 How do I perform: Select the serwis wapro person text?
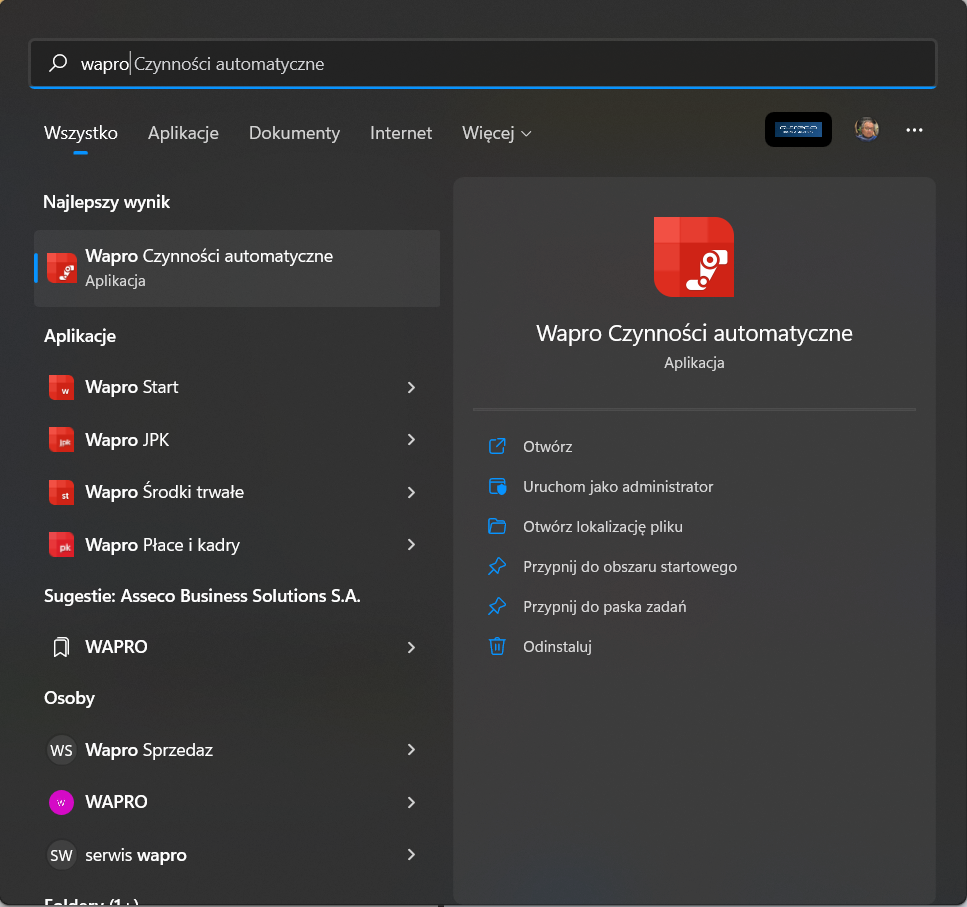[x=136, y=855]
